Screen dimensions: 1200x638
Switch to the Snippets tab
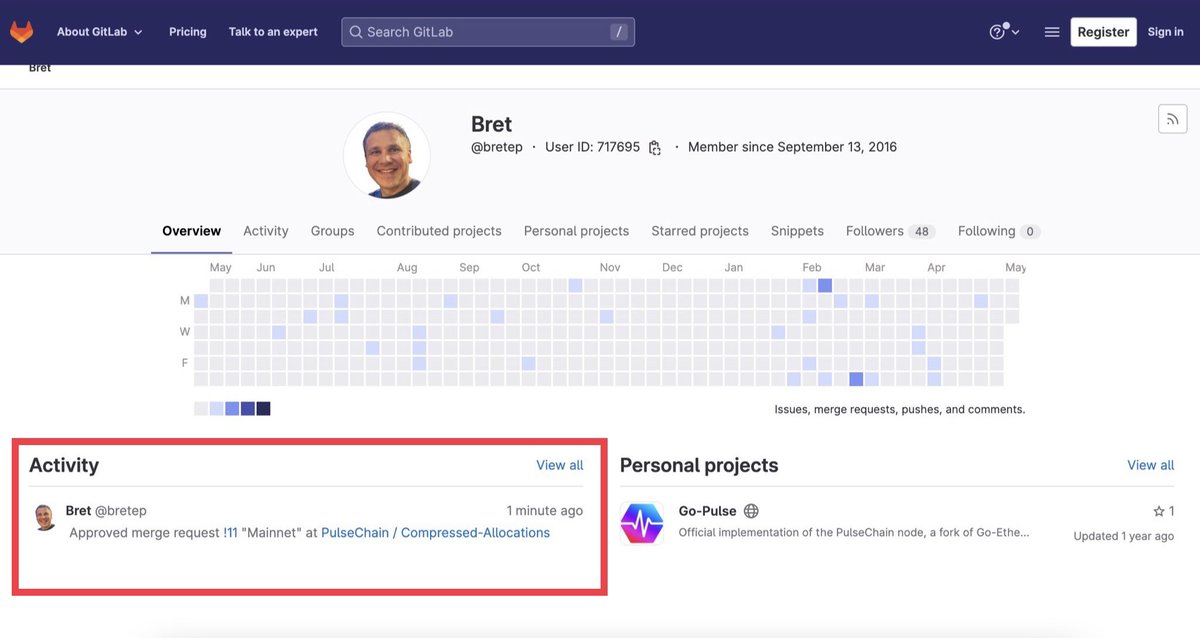pos(797,231)
